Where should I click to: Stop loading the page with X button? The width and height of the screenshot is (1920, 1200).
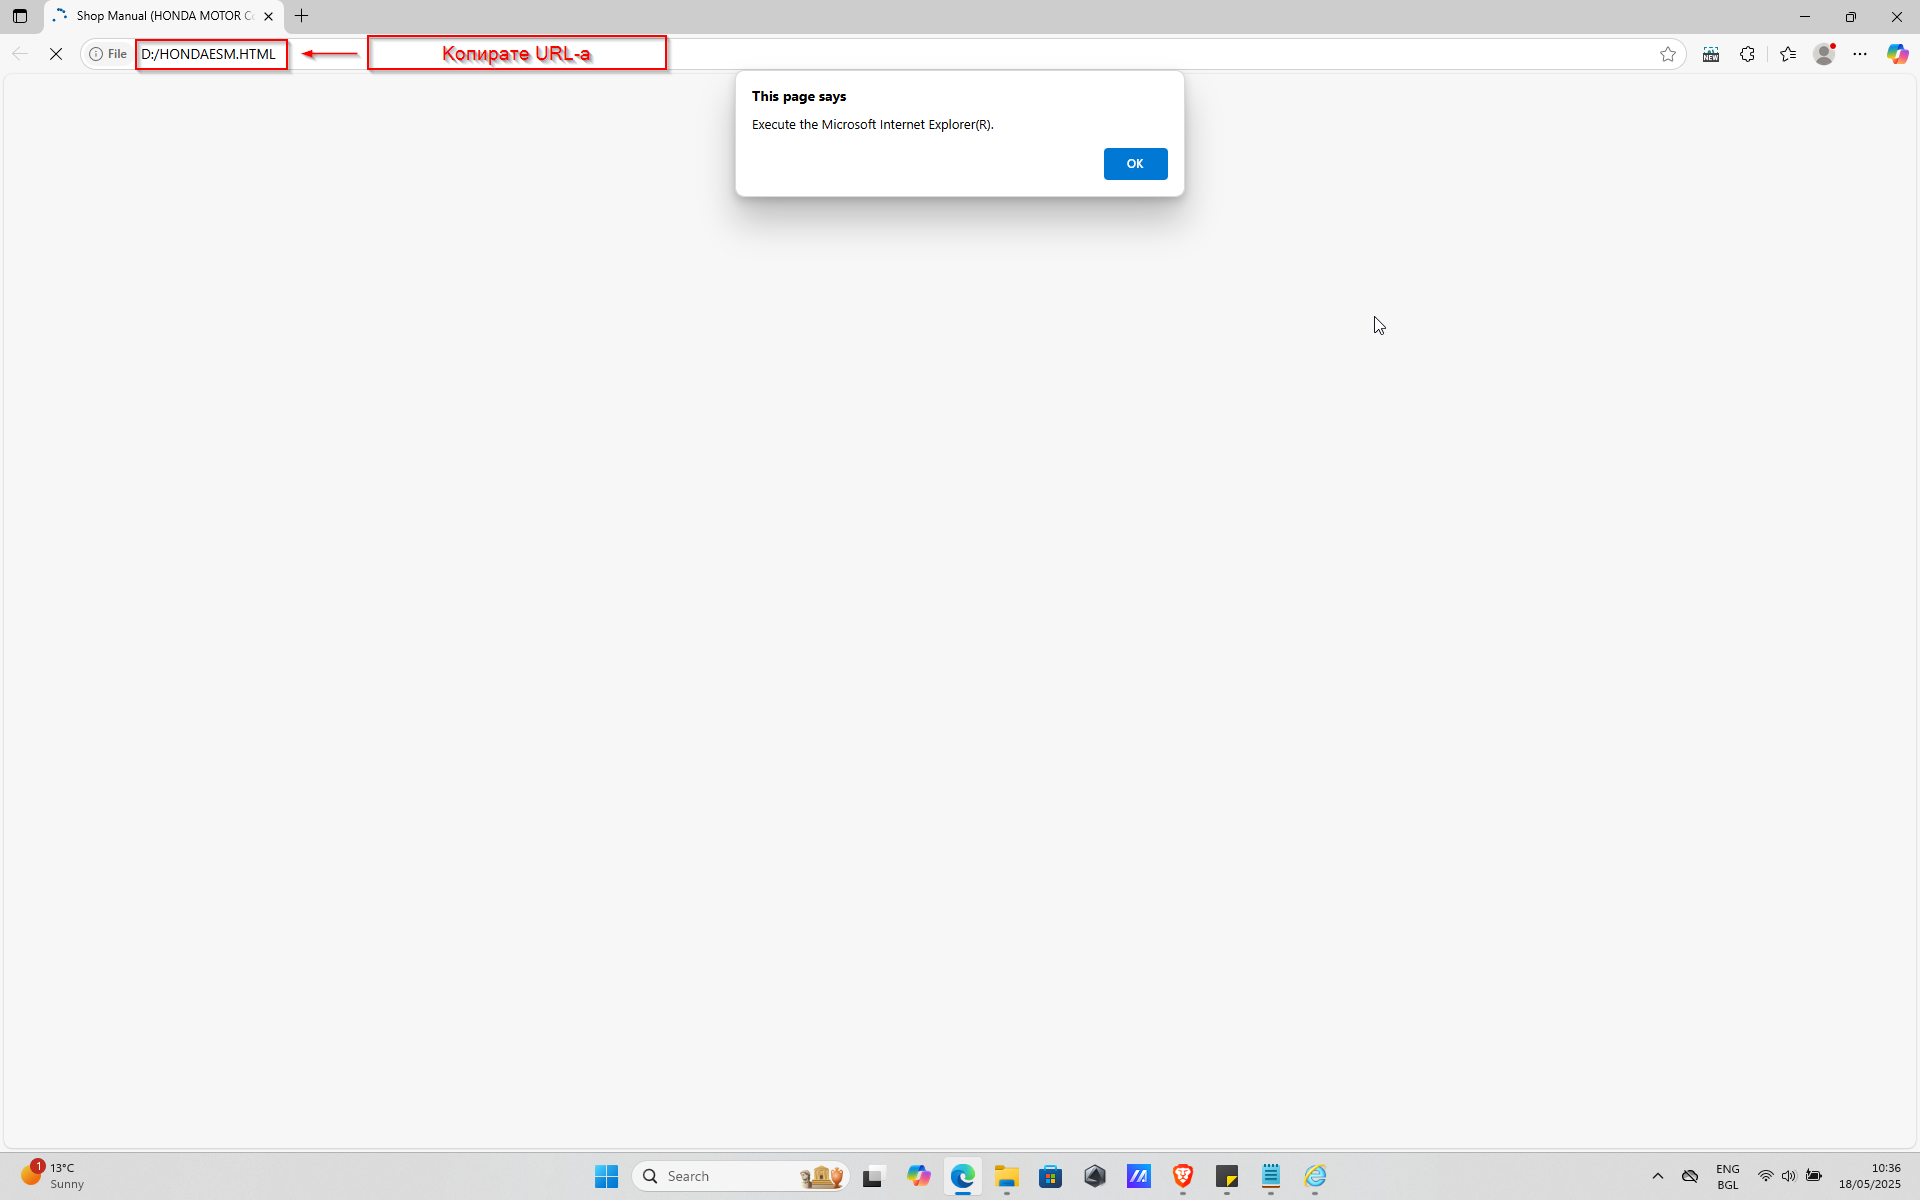[56, 54]
